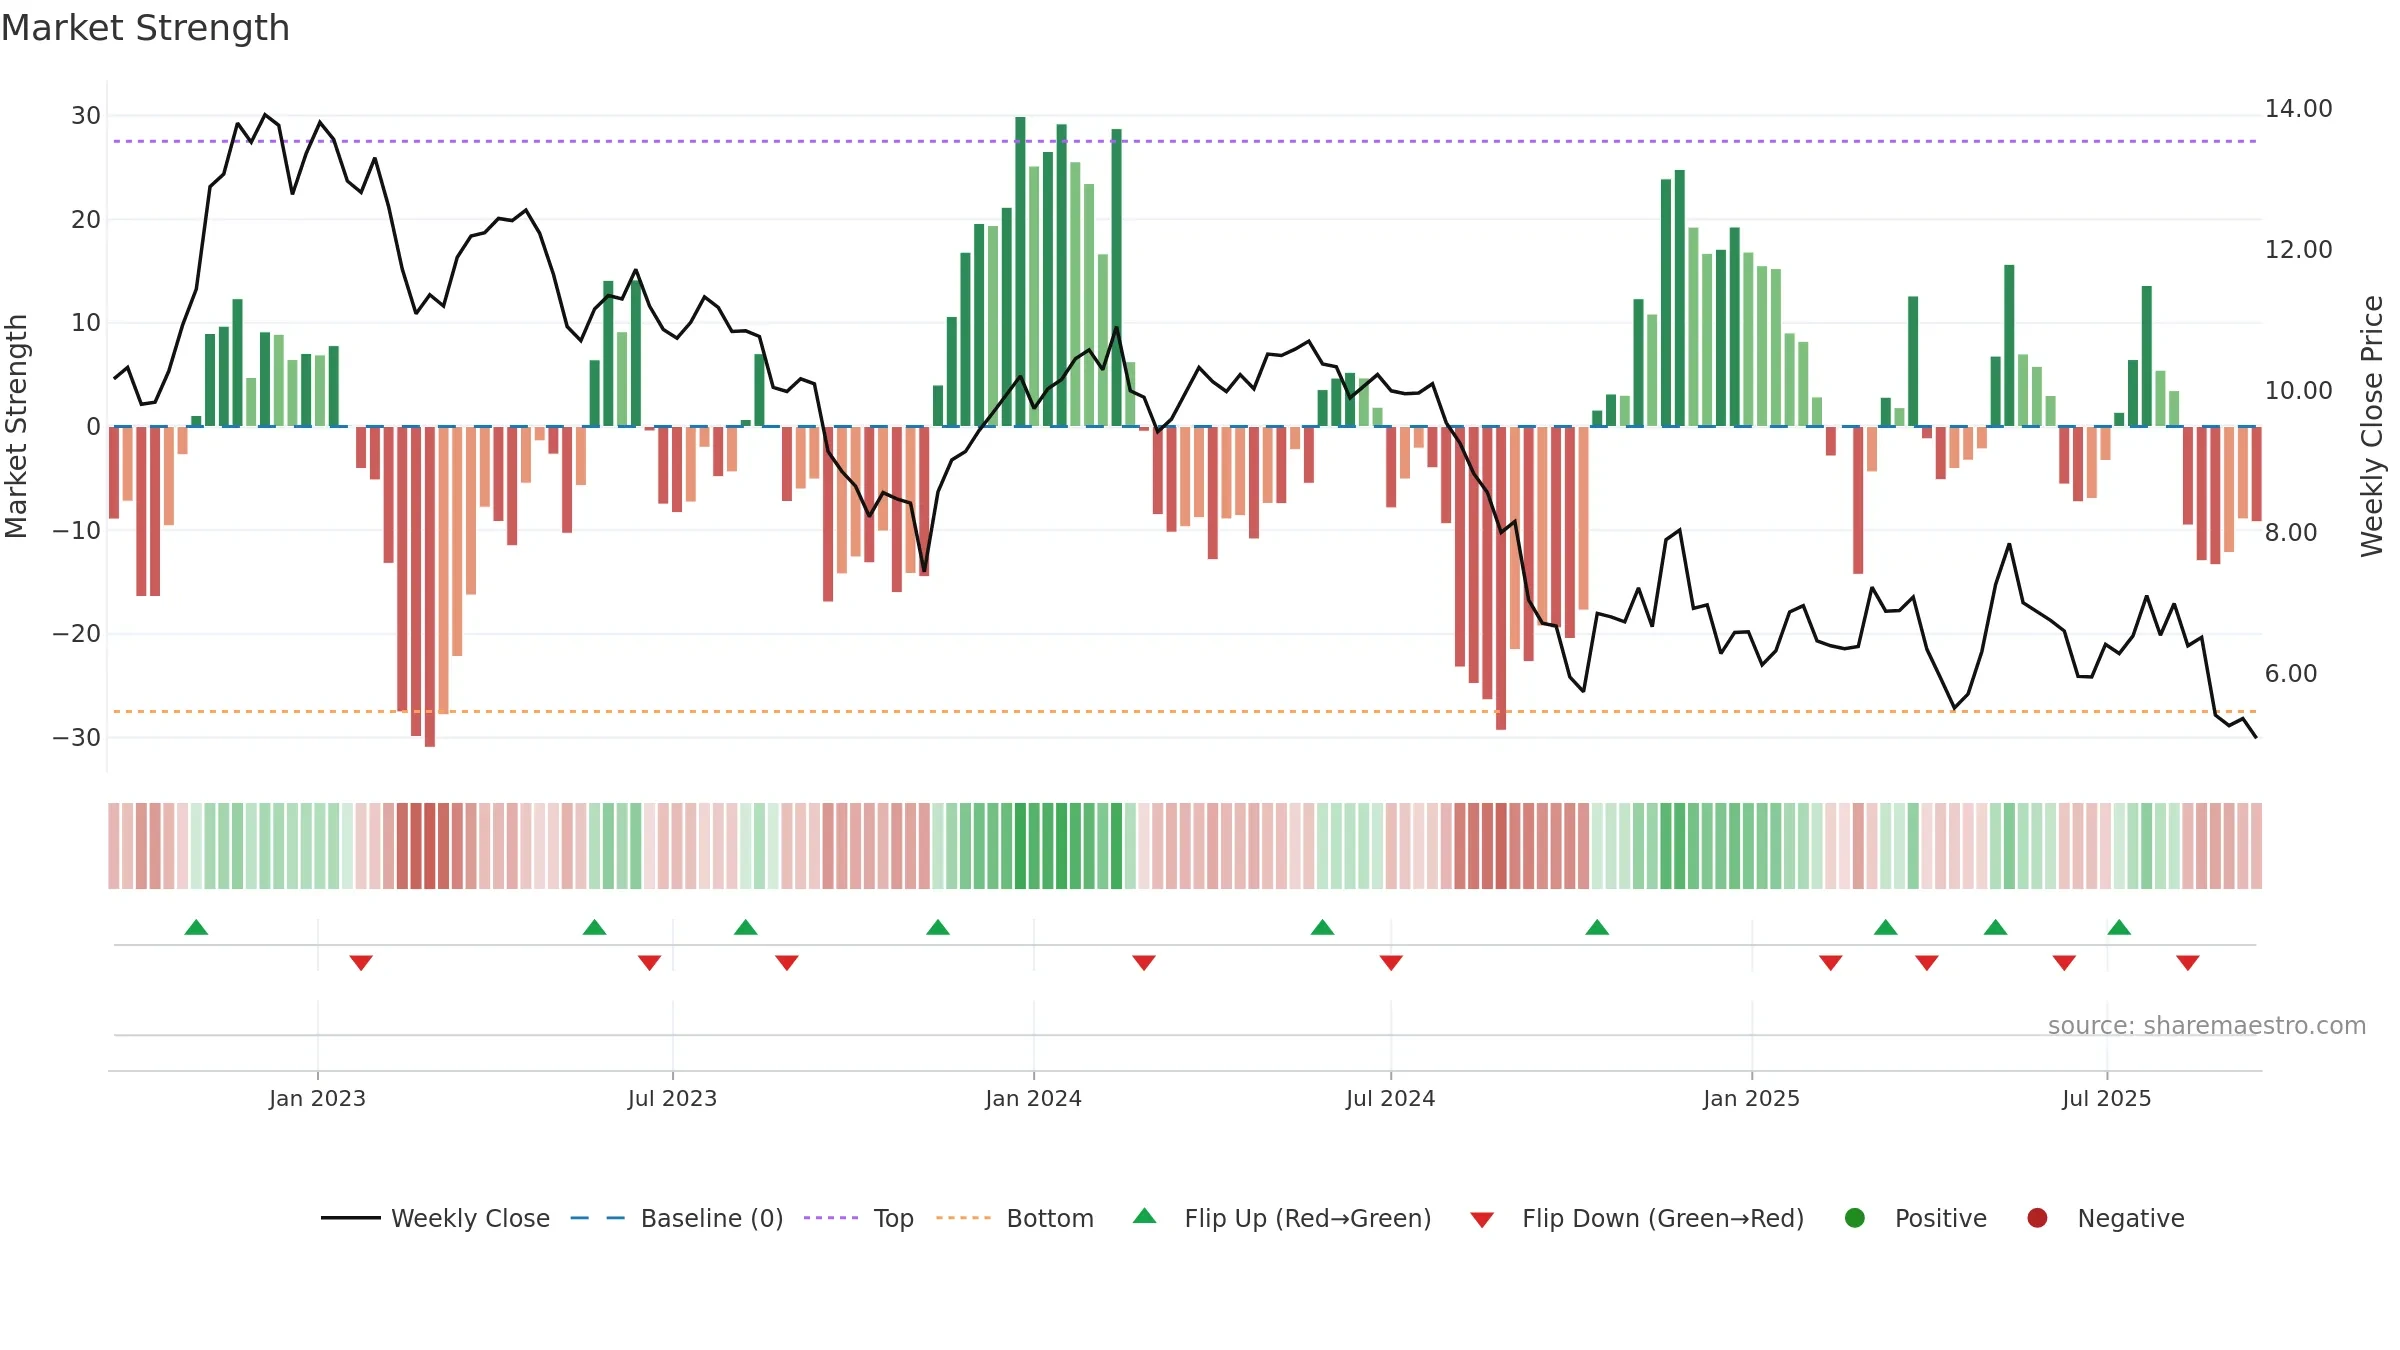Click the Jan 2024 x-axis label
2400x1350 pixels.
[x=1033, y=1098]
